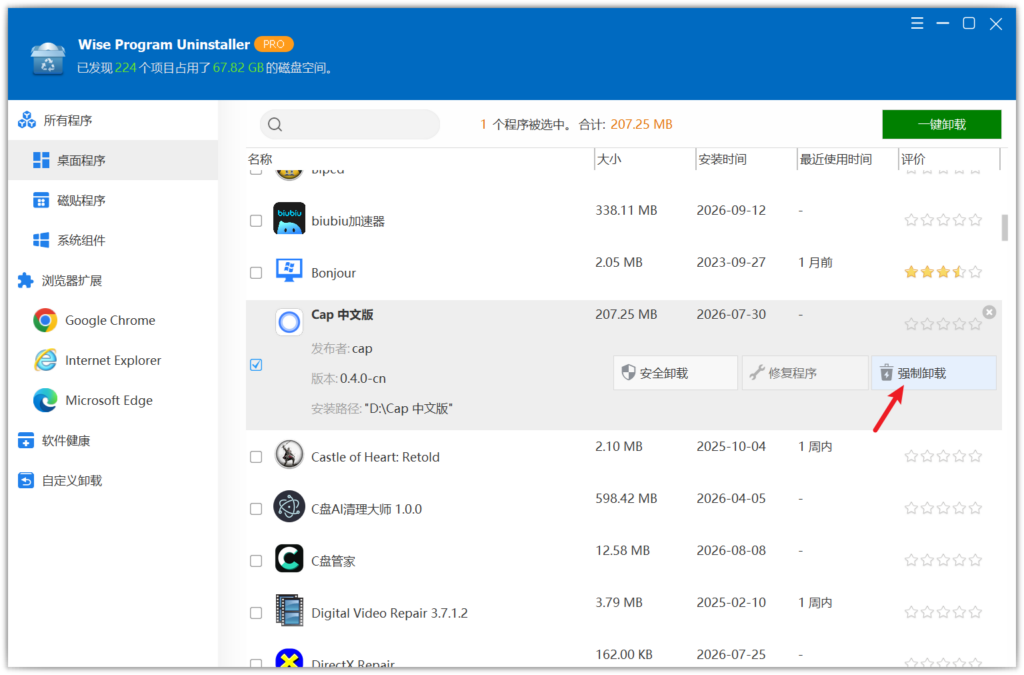
Task: Click the PRO badge
Action: 274,44
